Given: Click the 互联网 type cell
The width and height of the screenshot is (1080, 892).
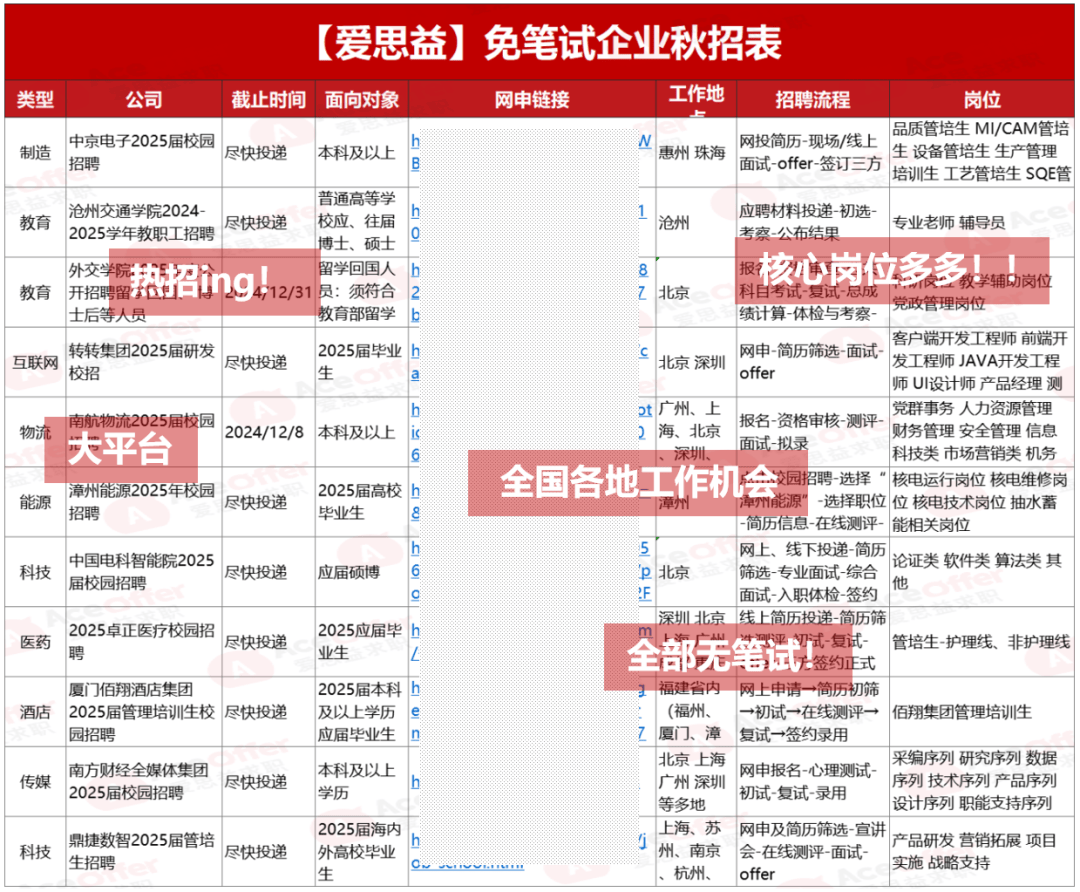Looking at the screenshot, I should tap(35, 362).
